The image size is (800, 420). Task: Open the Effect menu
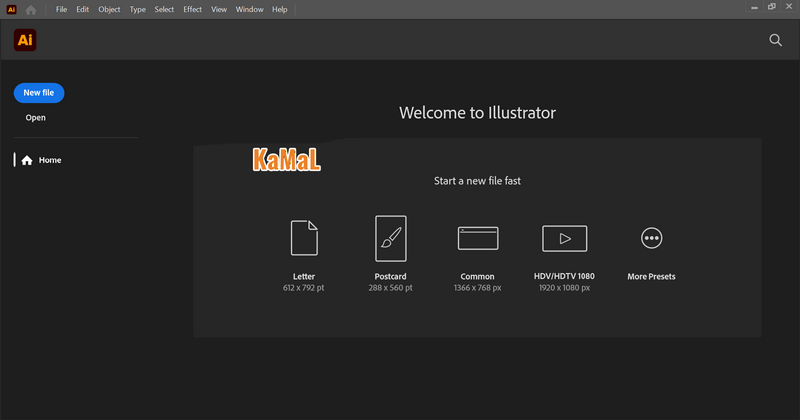[x=192, y=9]
